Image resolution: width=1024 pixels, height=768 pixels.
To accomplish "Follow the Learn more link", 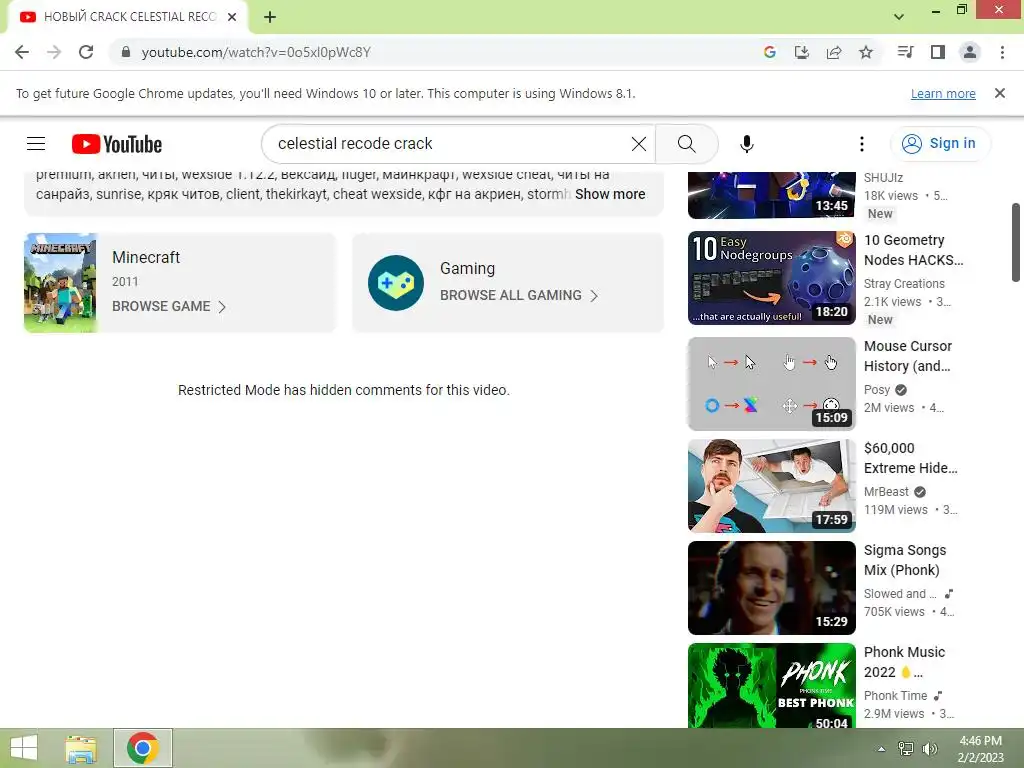I will click(943, 93).
